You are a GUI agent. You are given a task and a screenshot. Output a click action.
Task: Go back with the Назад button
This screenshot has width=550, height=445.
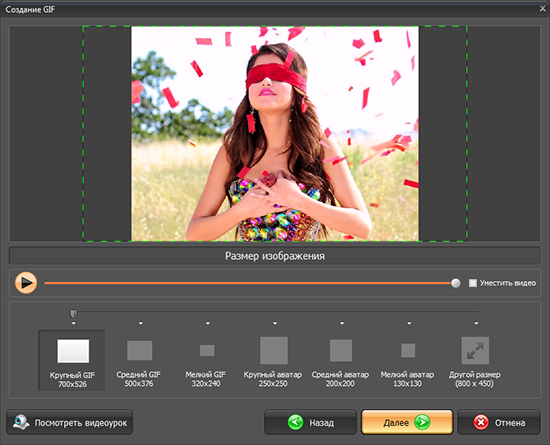point(310,422)
